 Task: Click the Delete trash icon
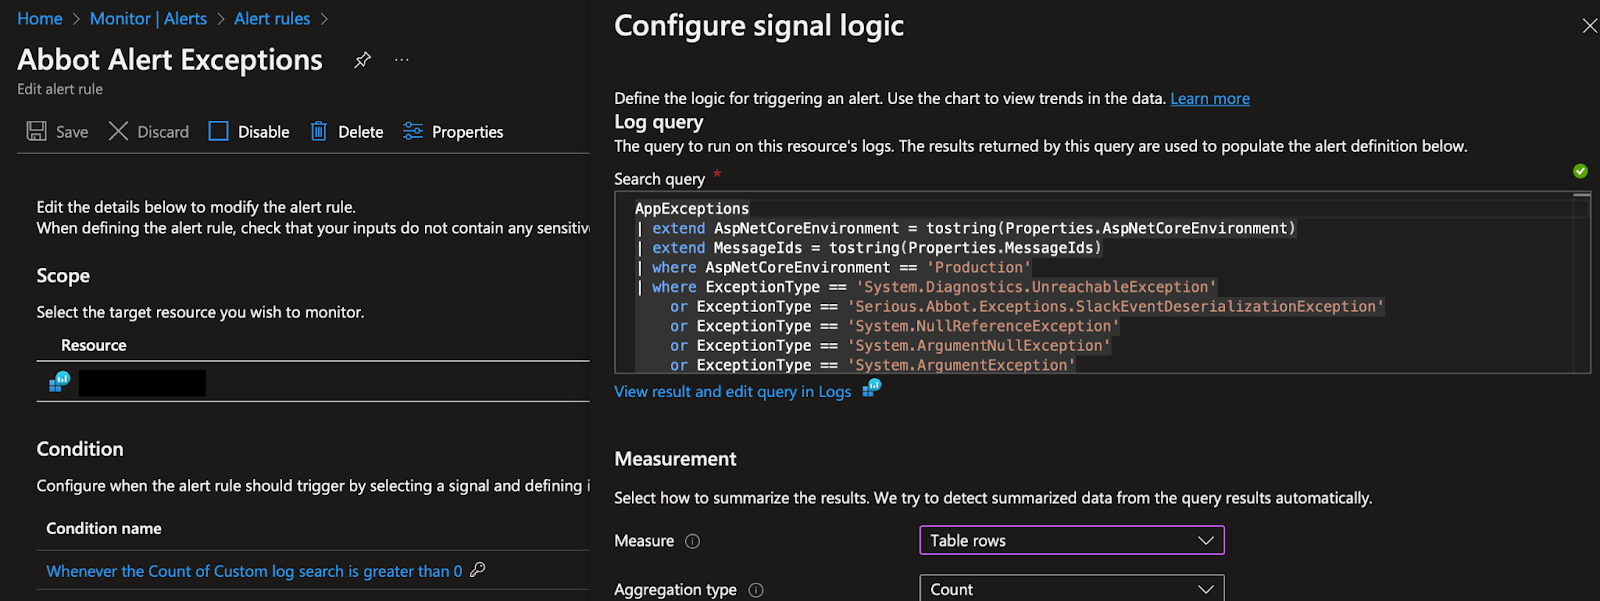[x=319, y=131]
